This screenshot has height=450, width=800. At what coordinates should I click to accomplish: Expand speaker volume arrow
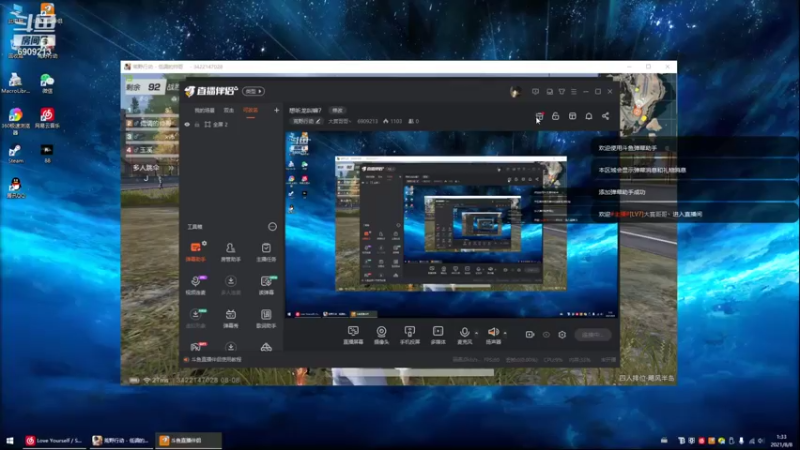pyautogui.click(x=505, y=333)
